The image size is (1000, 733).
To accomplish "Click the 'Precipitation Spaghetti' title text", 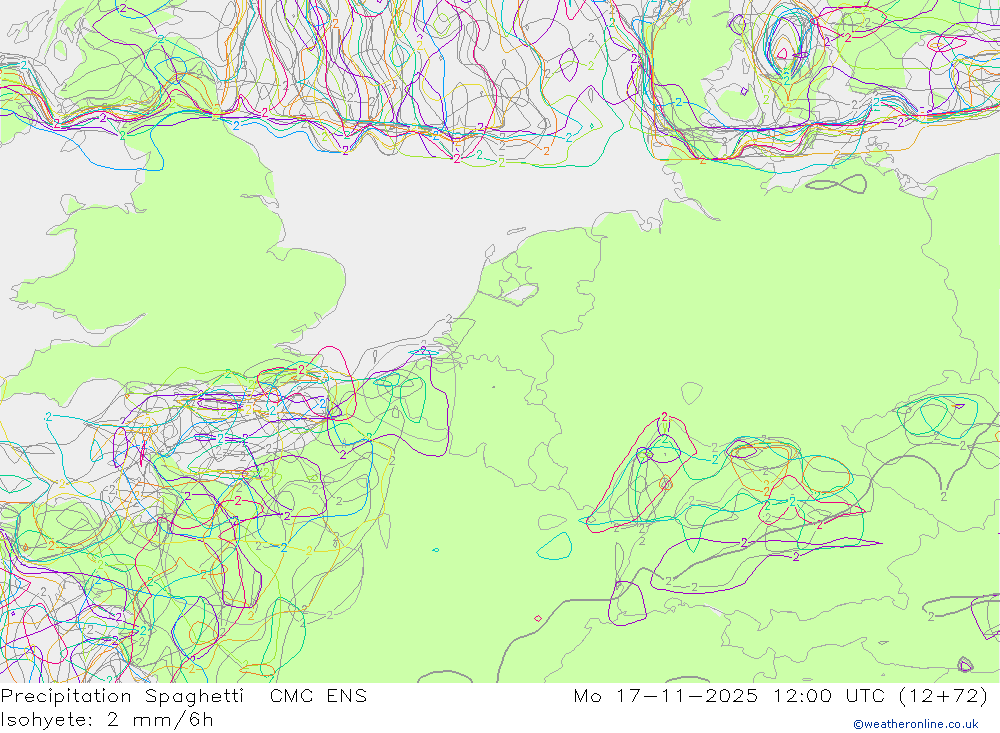I will [122, 696].
